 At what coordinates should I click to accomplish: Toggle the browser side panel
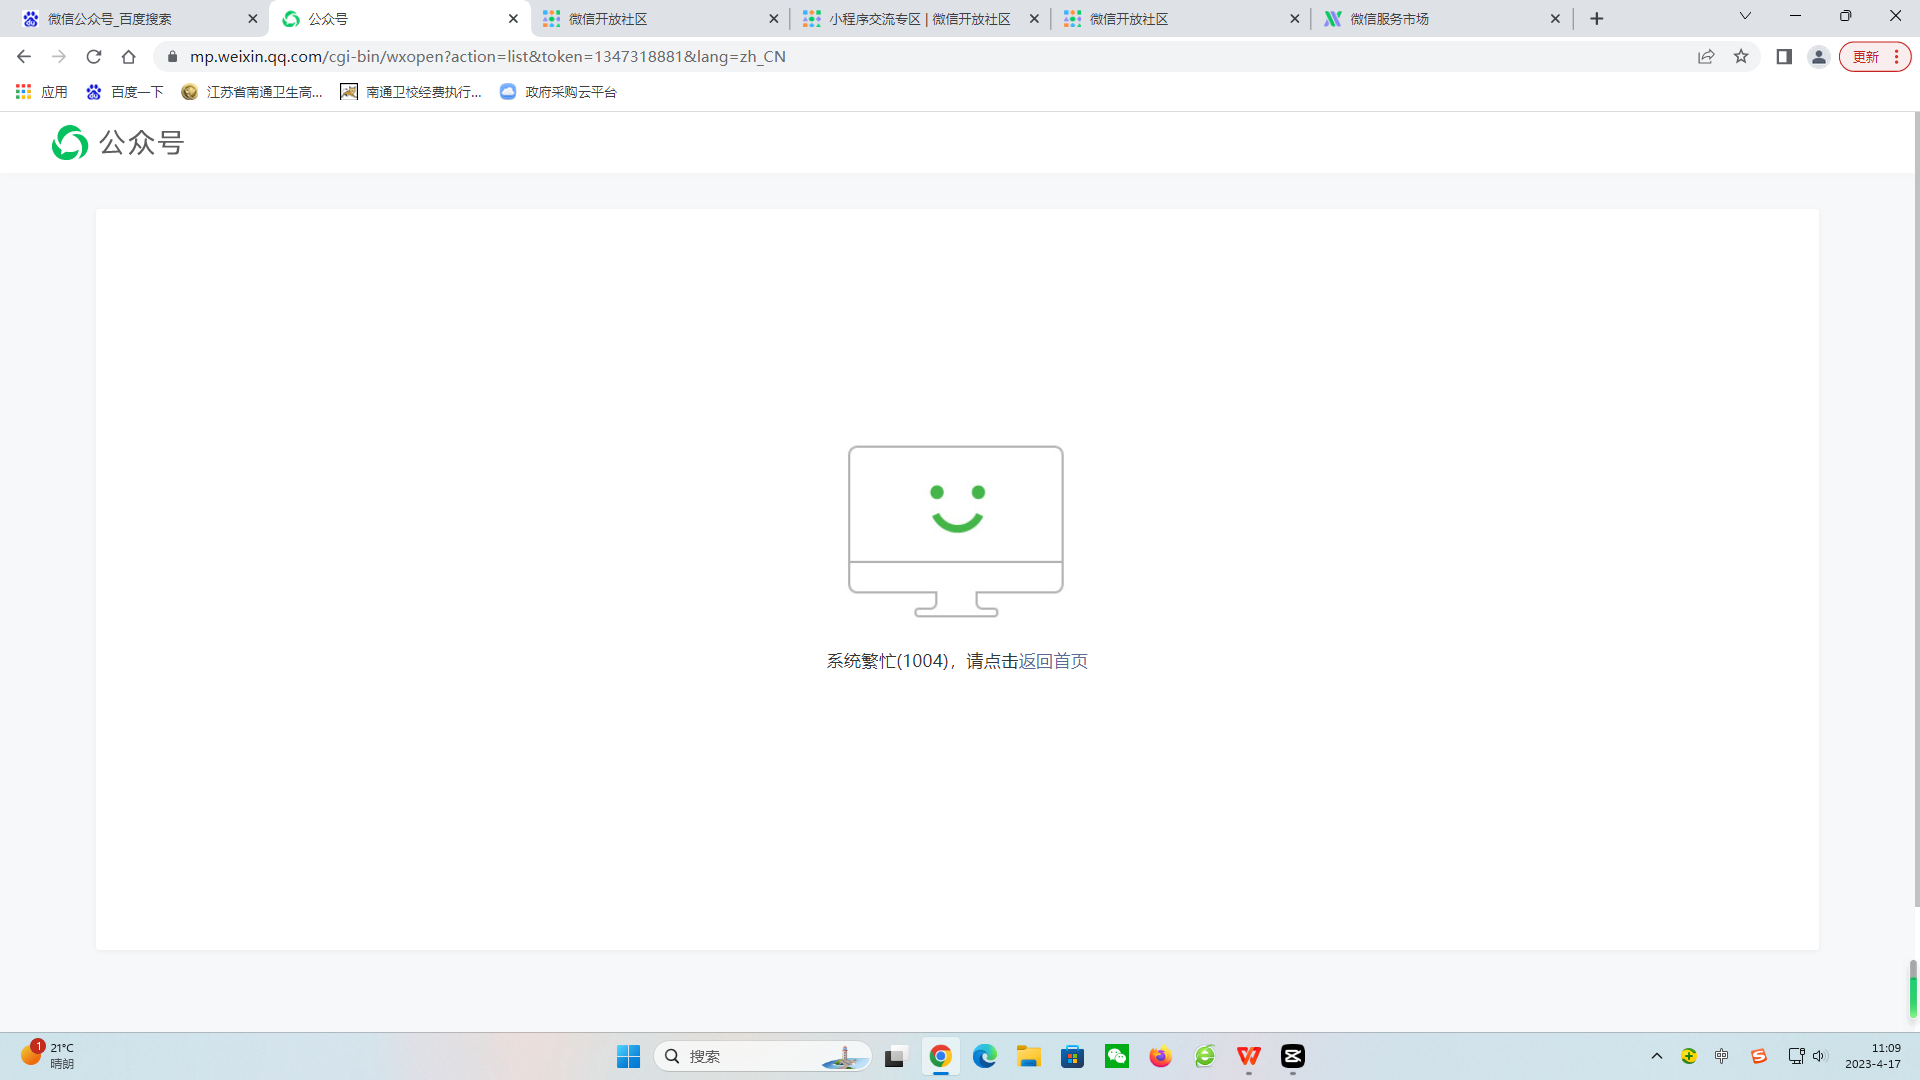[1784, 57]
